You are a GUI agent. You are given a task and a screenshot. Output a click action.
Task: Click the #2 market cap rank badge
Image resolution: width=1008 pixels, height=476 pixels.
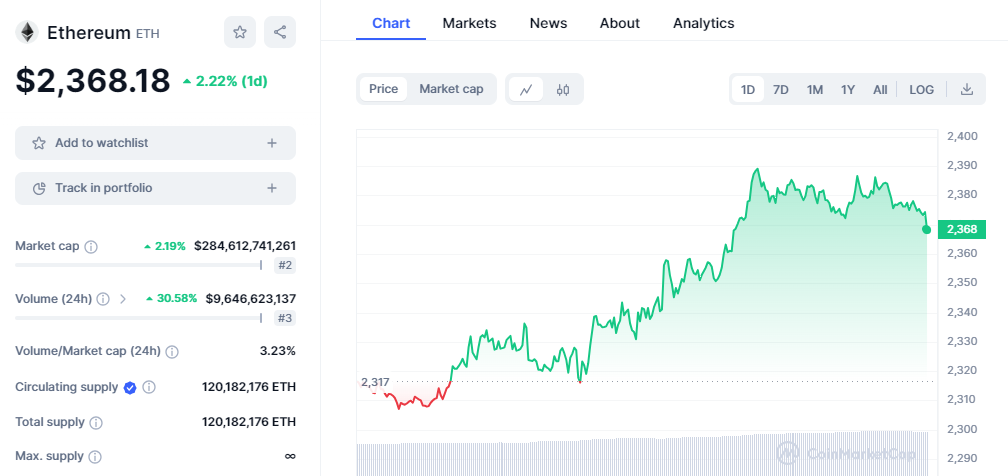[285, 265]
